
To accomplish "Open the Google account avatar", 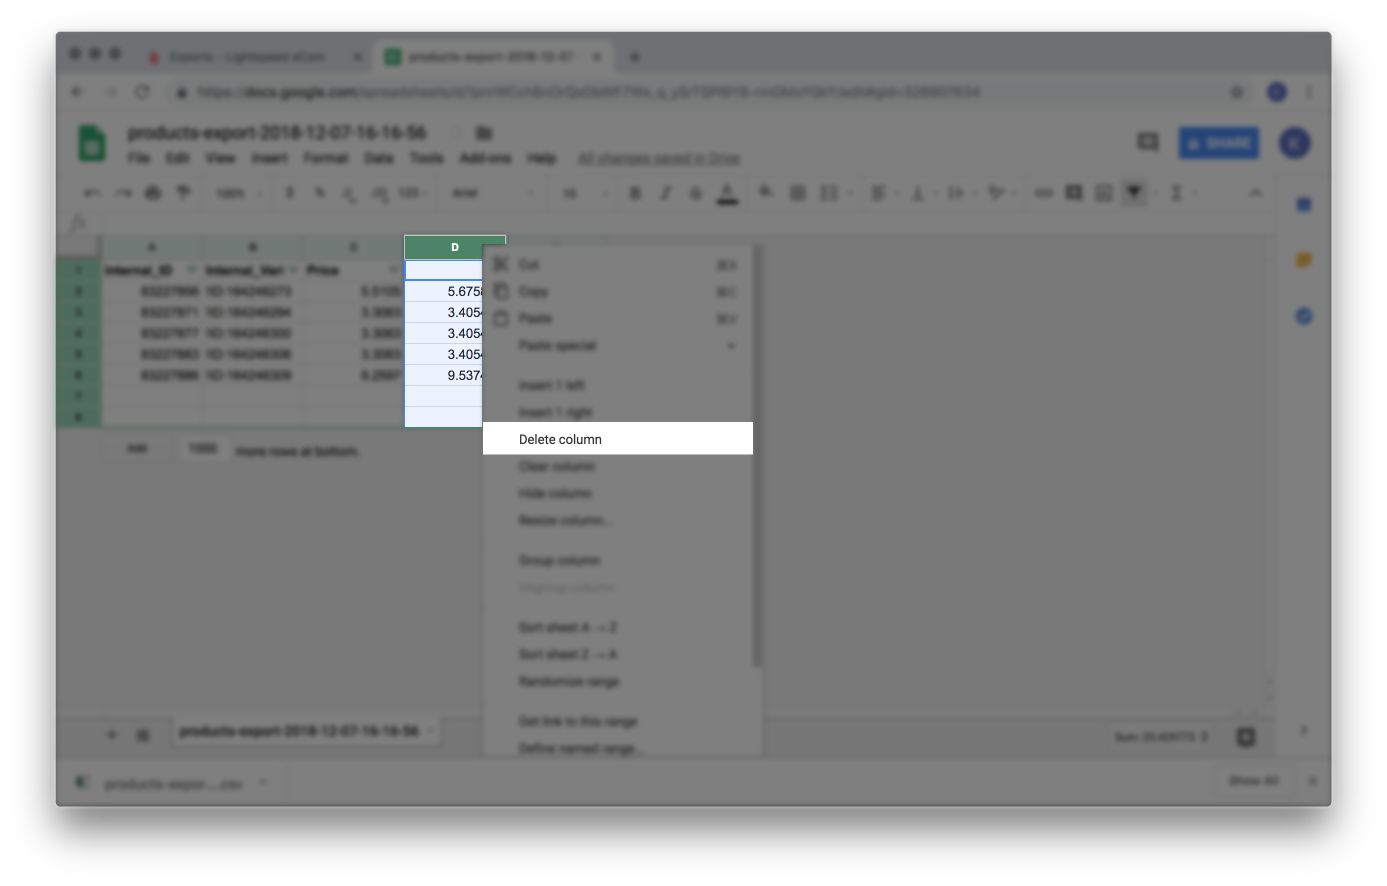I will [x=1295, y=143].
